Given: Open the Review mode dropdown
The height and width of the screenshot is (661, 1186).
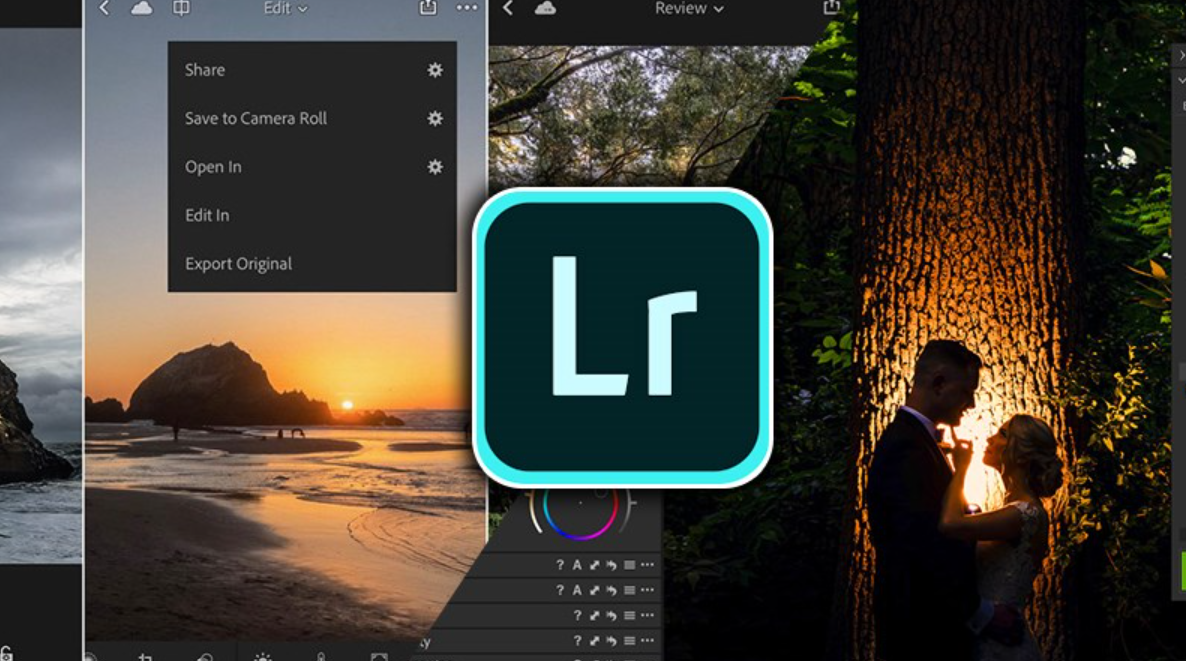Looking at the screenshot, I should [689, 8].
